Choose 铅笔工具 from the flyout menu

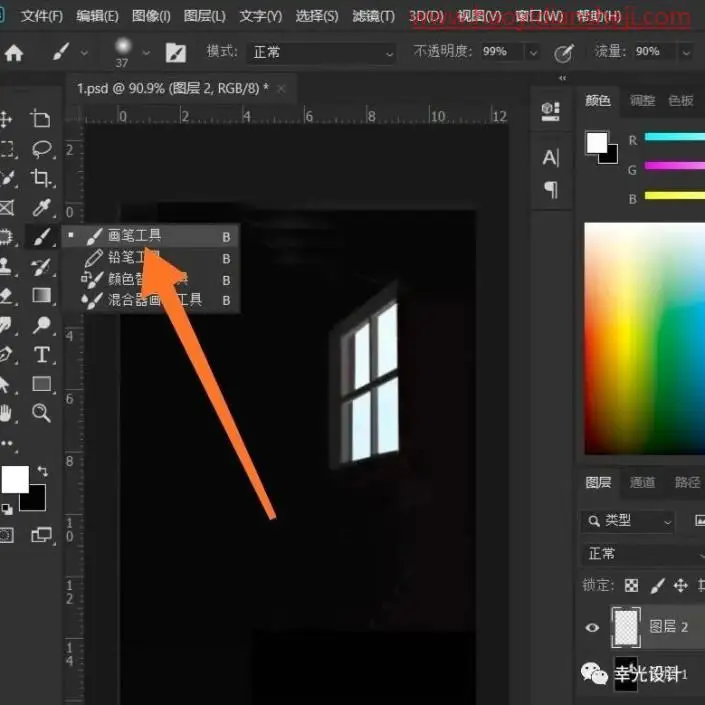coord(151,258)
